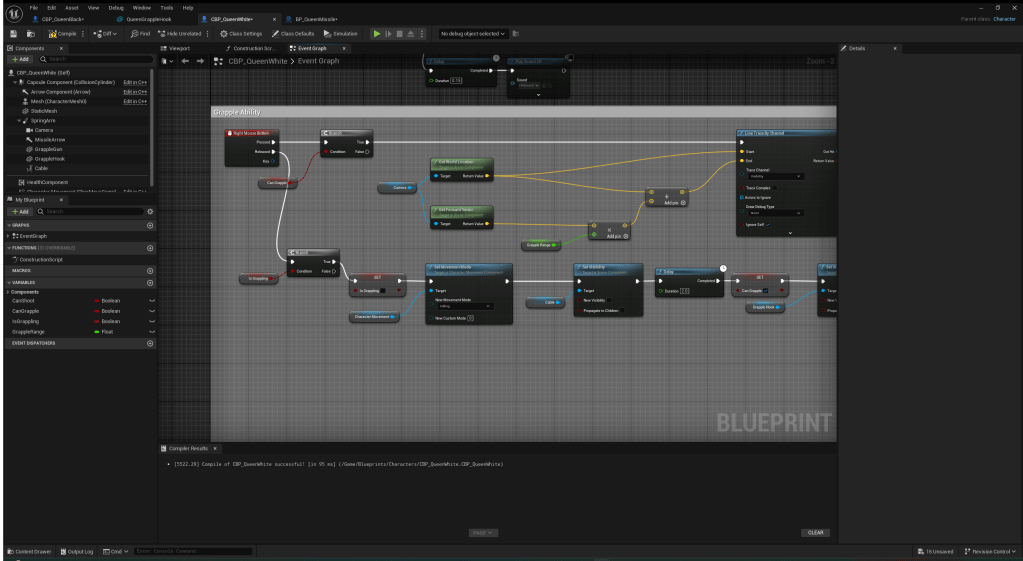Open Class Defaults in the toolbar

pos(293,34)
